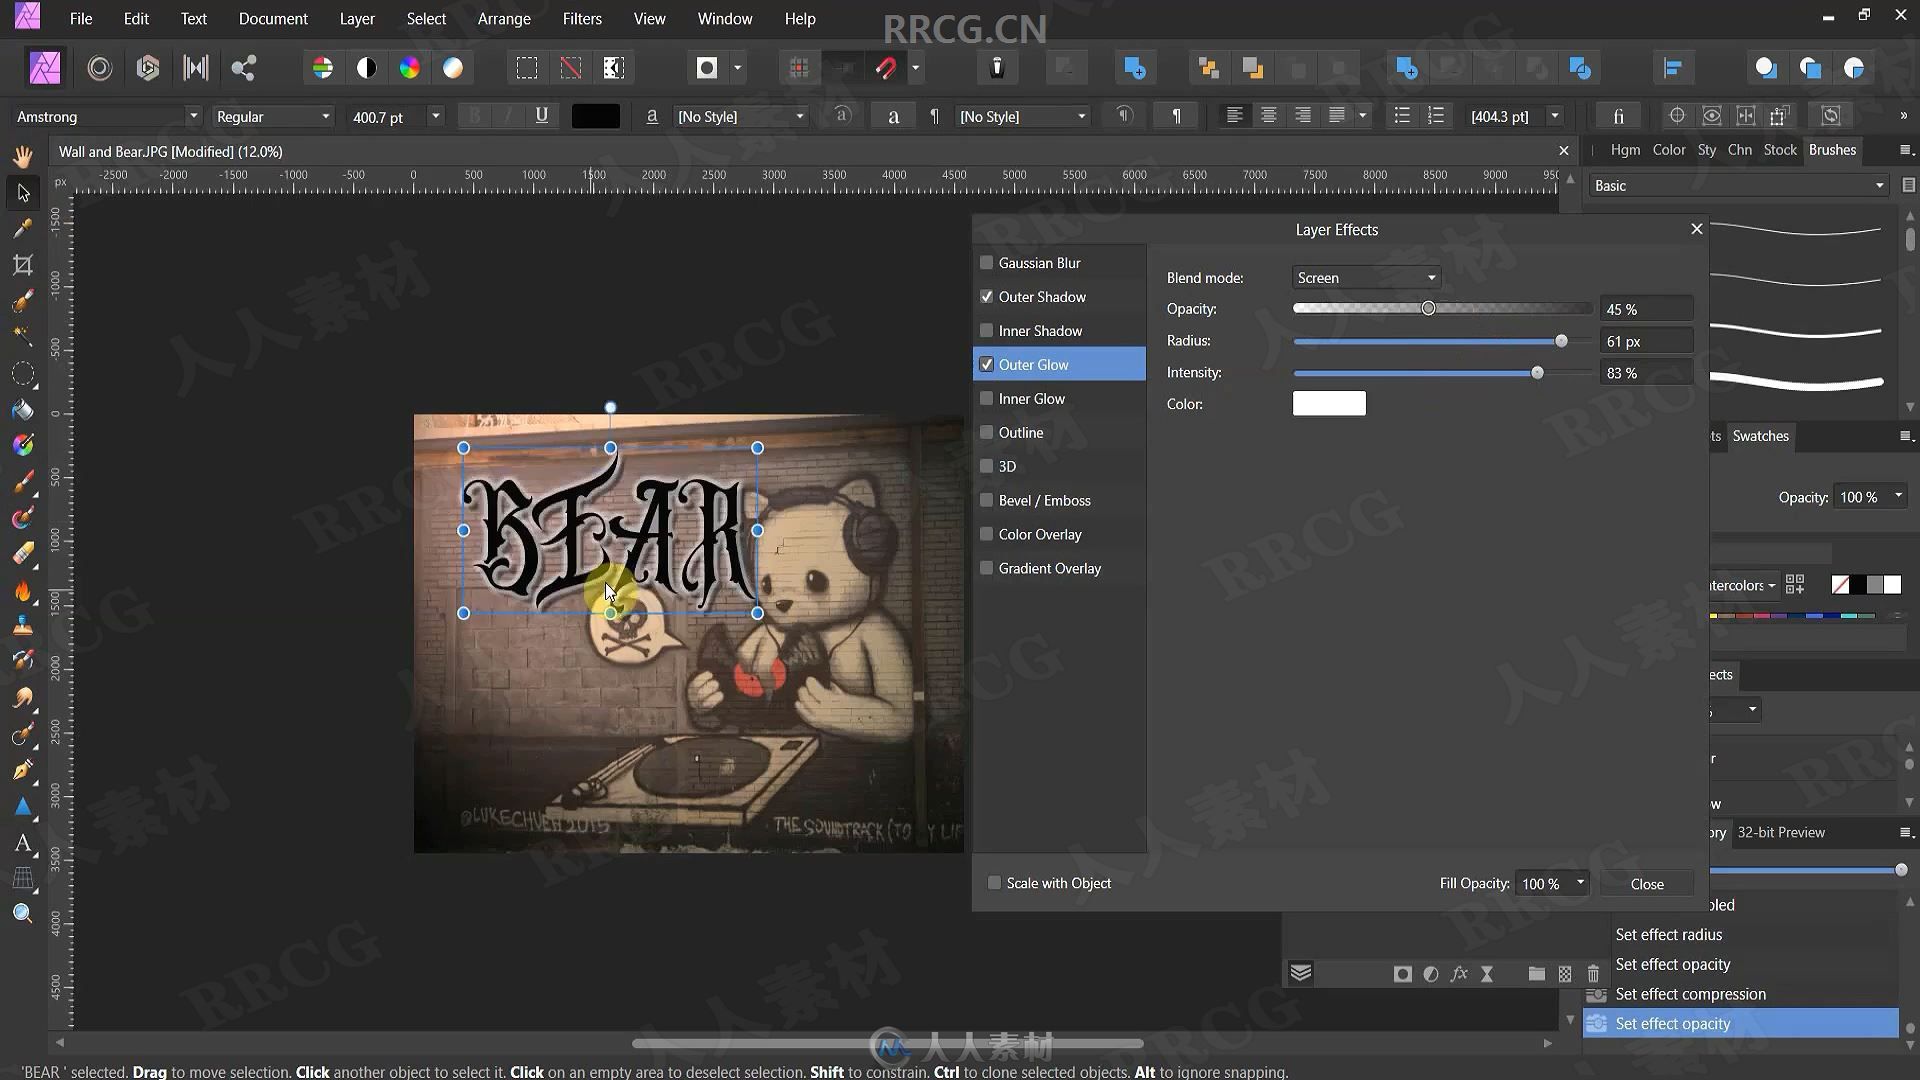Click the Radius slider handle
Viewport: 1920px width, 1080px height.
pyautogui.click(x=1561, y=341)
